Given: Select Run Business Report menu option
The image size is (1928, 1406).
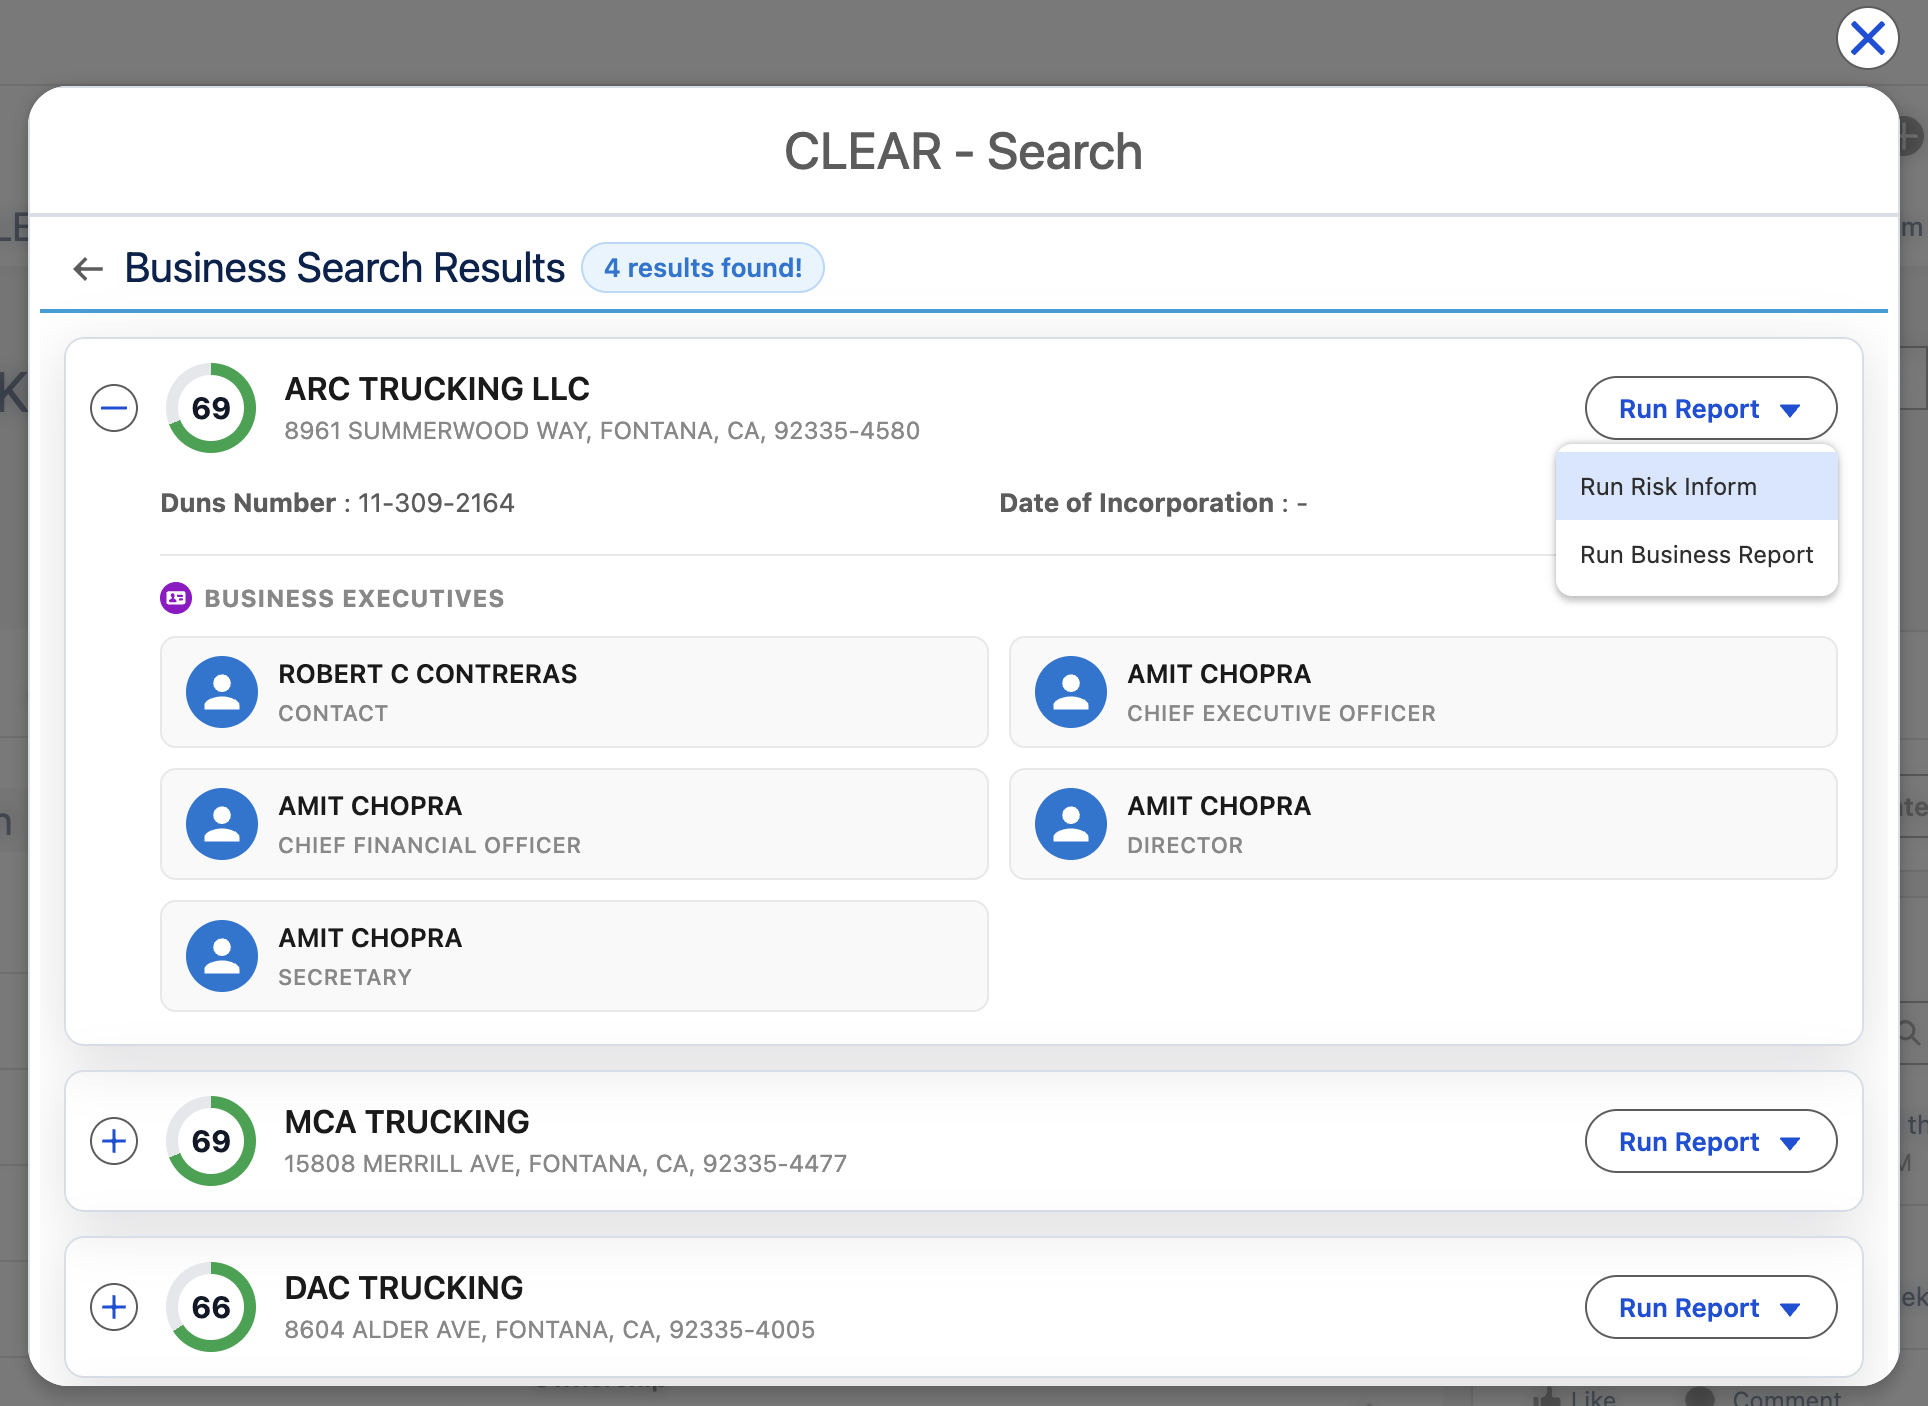Looking at the screenshot, I should pos(1697,554).
